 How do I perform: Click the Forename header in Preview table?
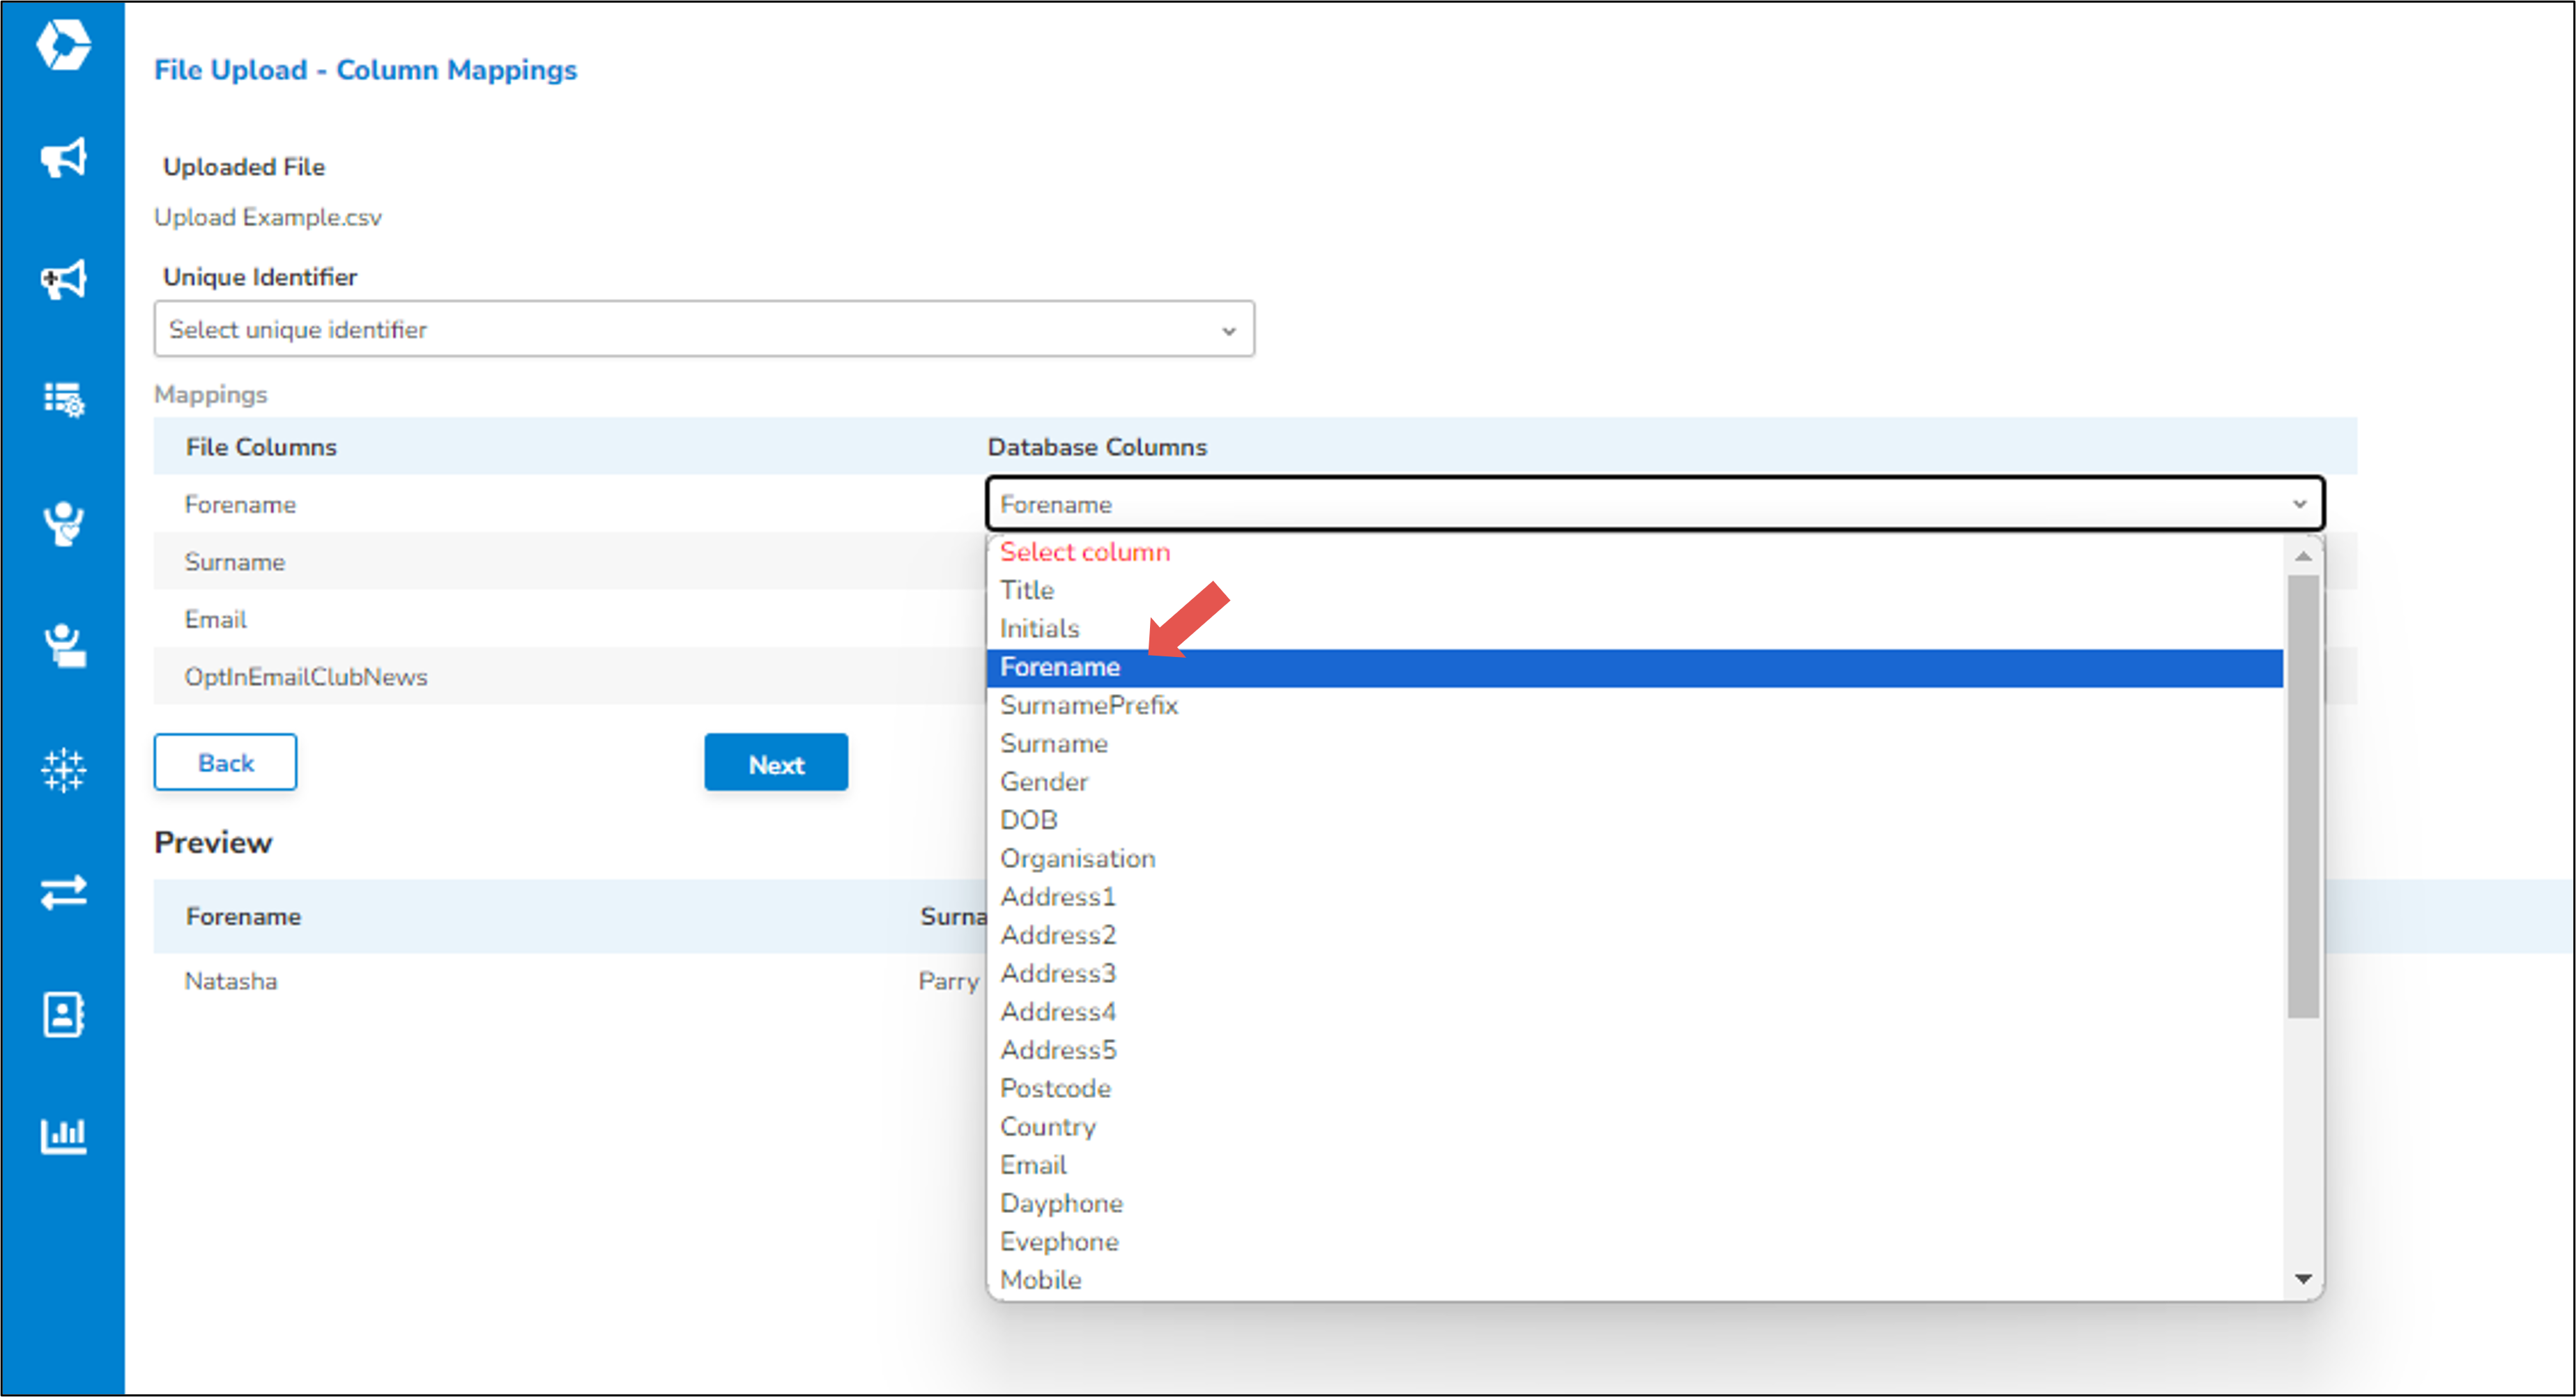[x=244, y=917]
